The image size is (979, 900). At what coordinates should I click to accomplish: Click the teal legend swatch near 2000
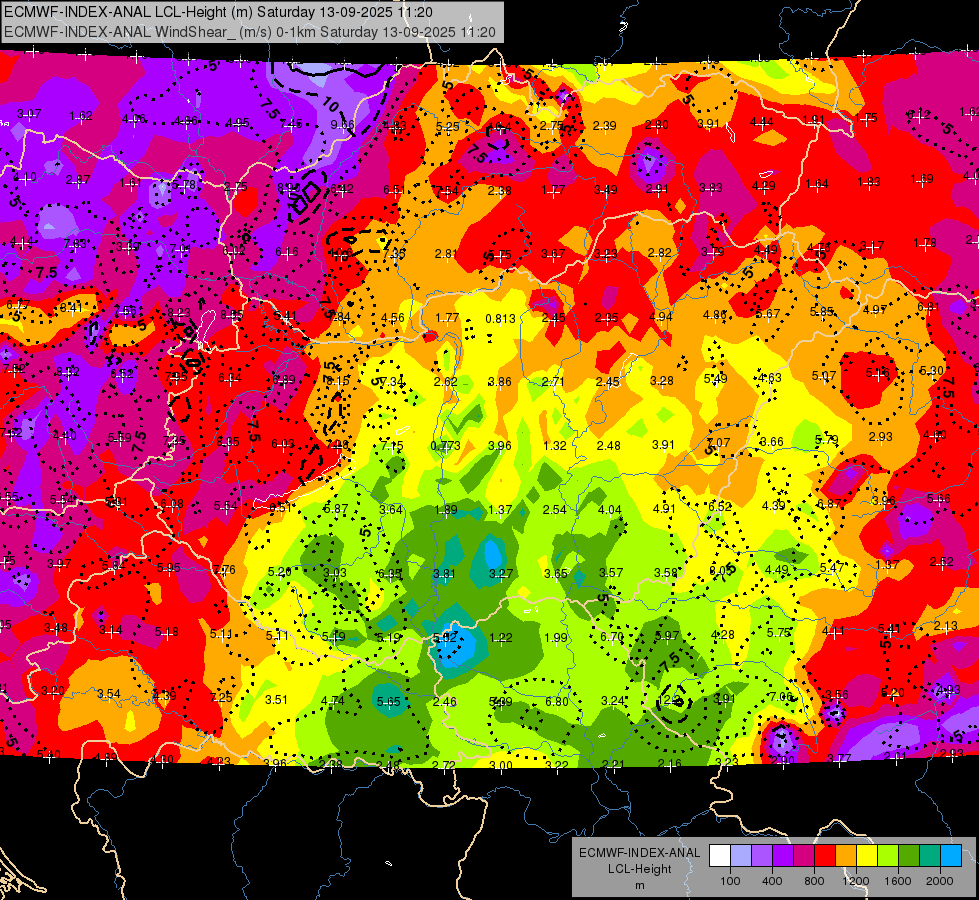click(930, 856)
